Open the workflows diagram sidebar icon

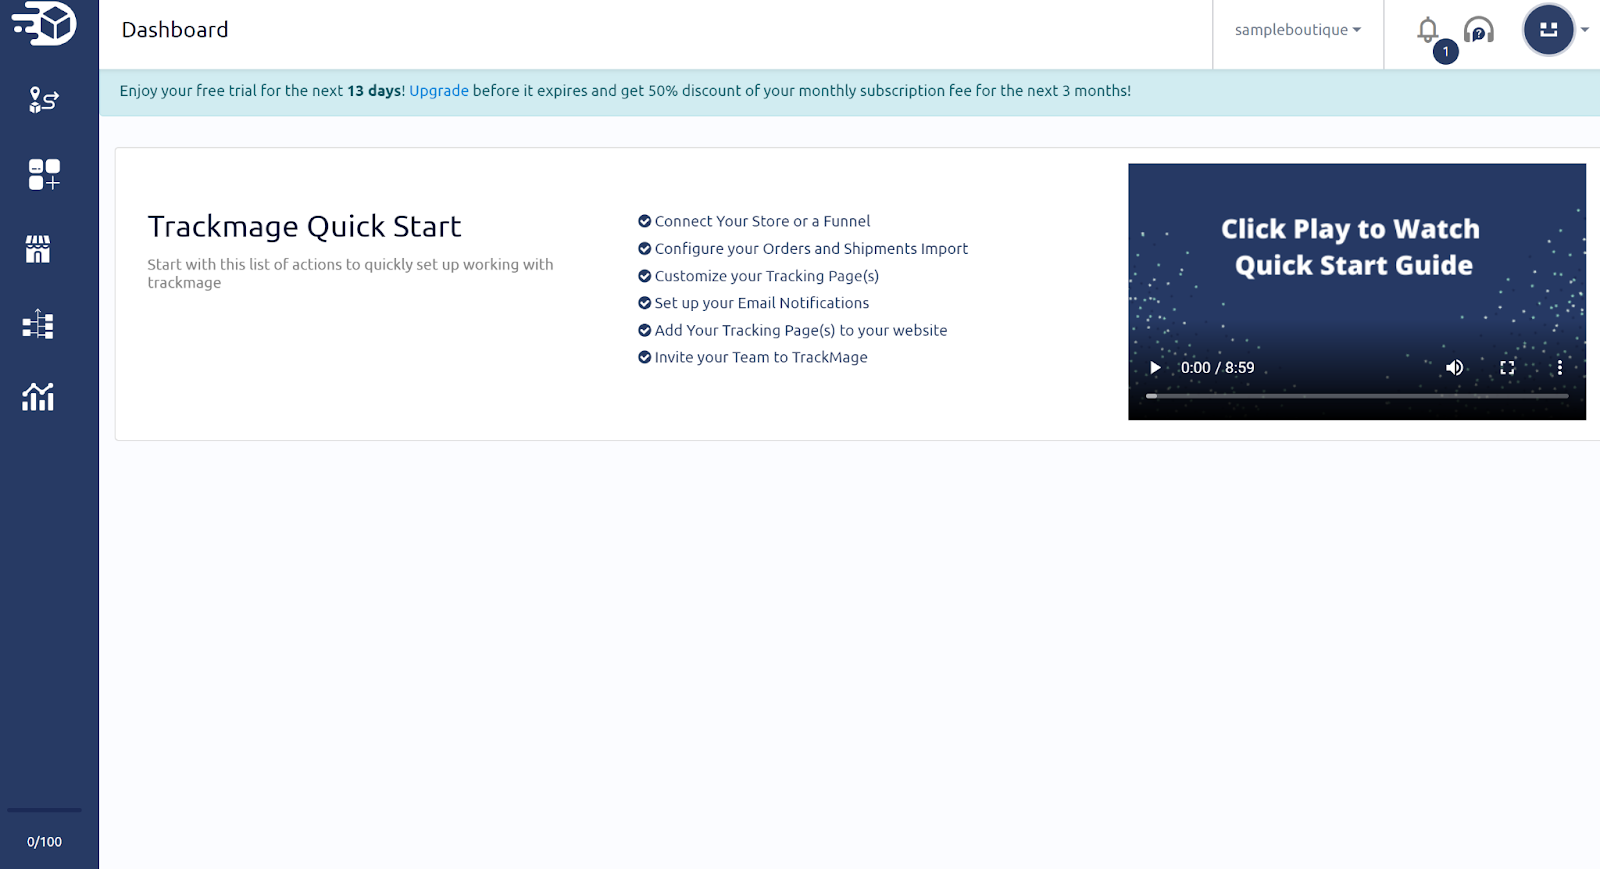pyautogui.click(x=38, y=323)
